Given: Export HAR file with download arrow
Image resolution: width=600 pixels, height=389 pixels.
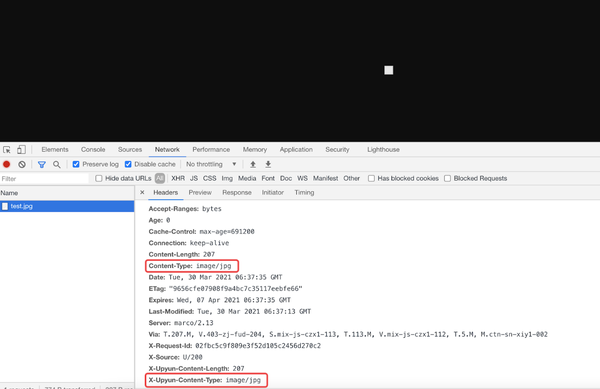Looking at the screenshot, I should click(x=268, y=164).
